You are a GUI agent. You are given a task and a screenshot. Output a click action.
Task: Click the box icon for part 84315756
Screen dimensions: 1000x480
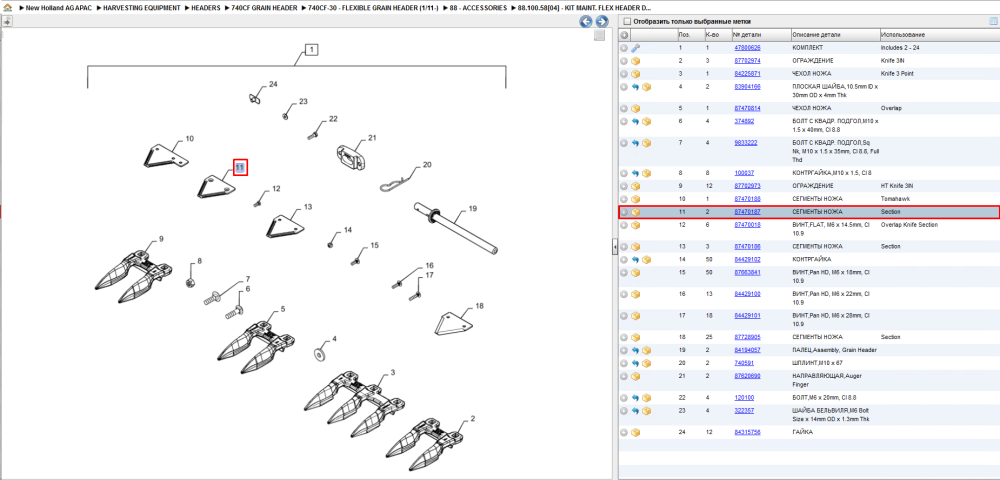[x=636, y=432]
